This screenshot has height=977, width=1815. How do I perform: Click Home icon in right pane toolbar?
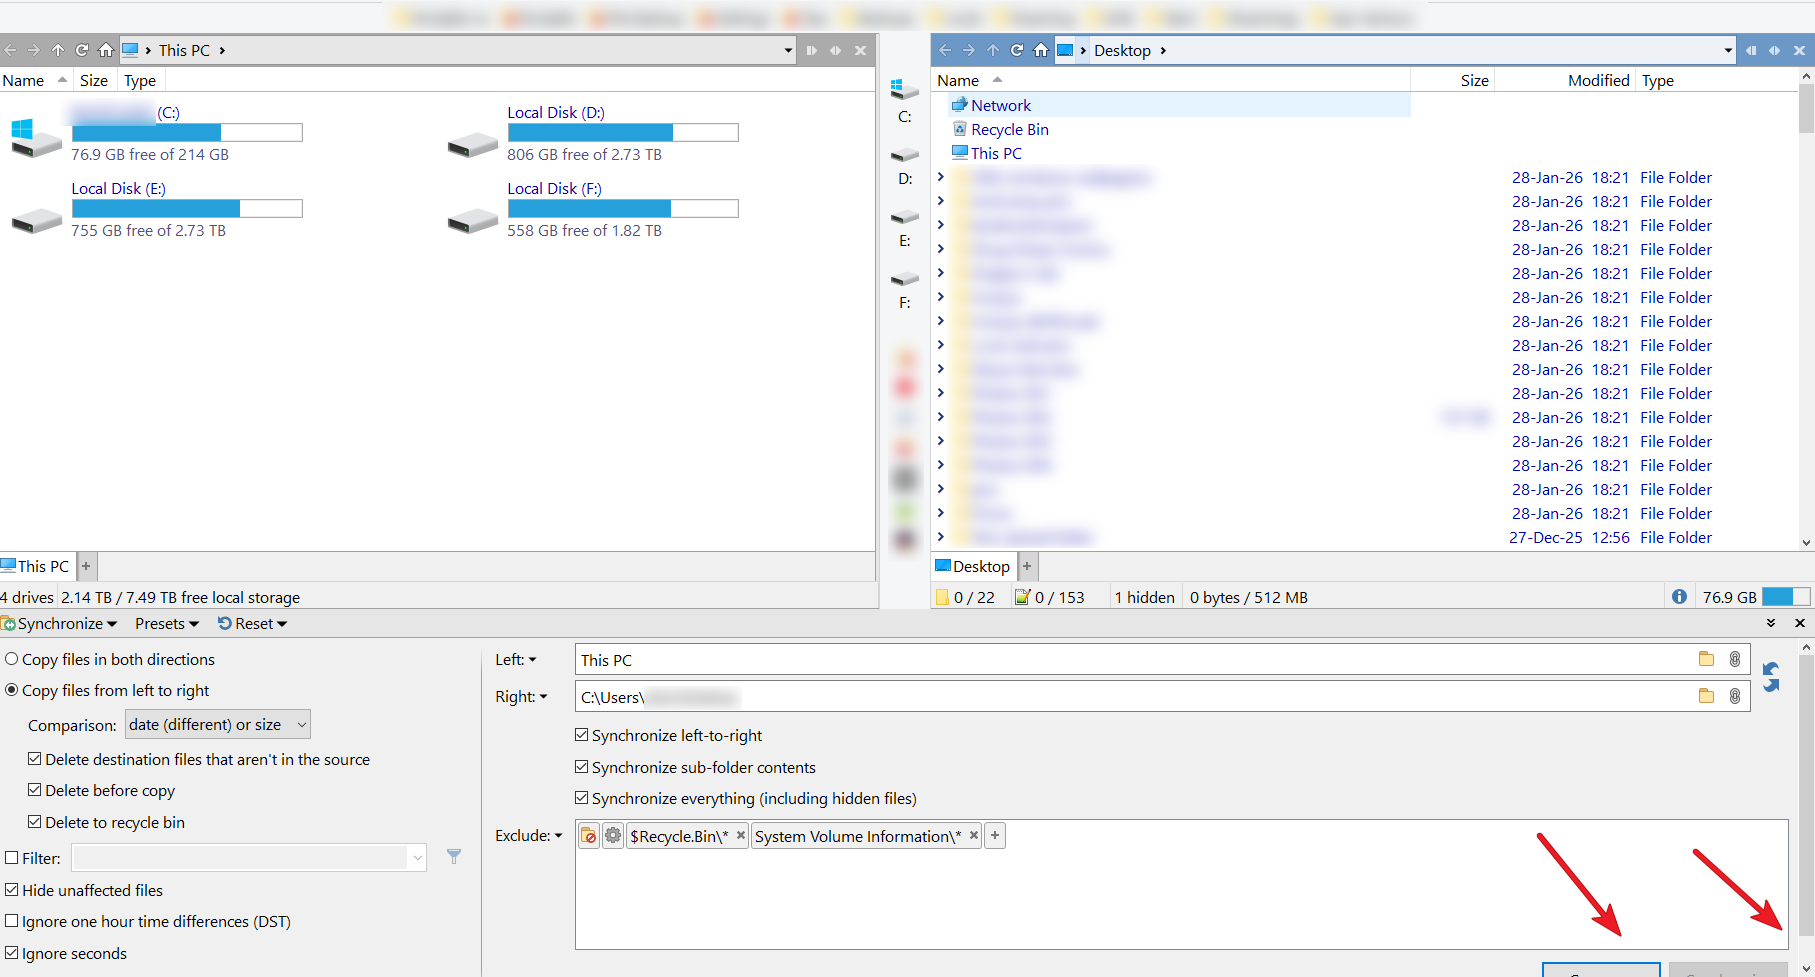1041,50
